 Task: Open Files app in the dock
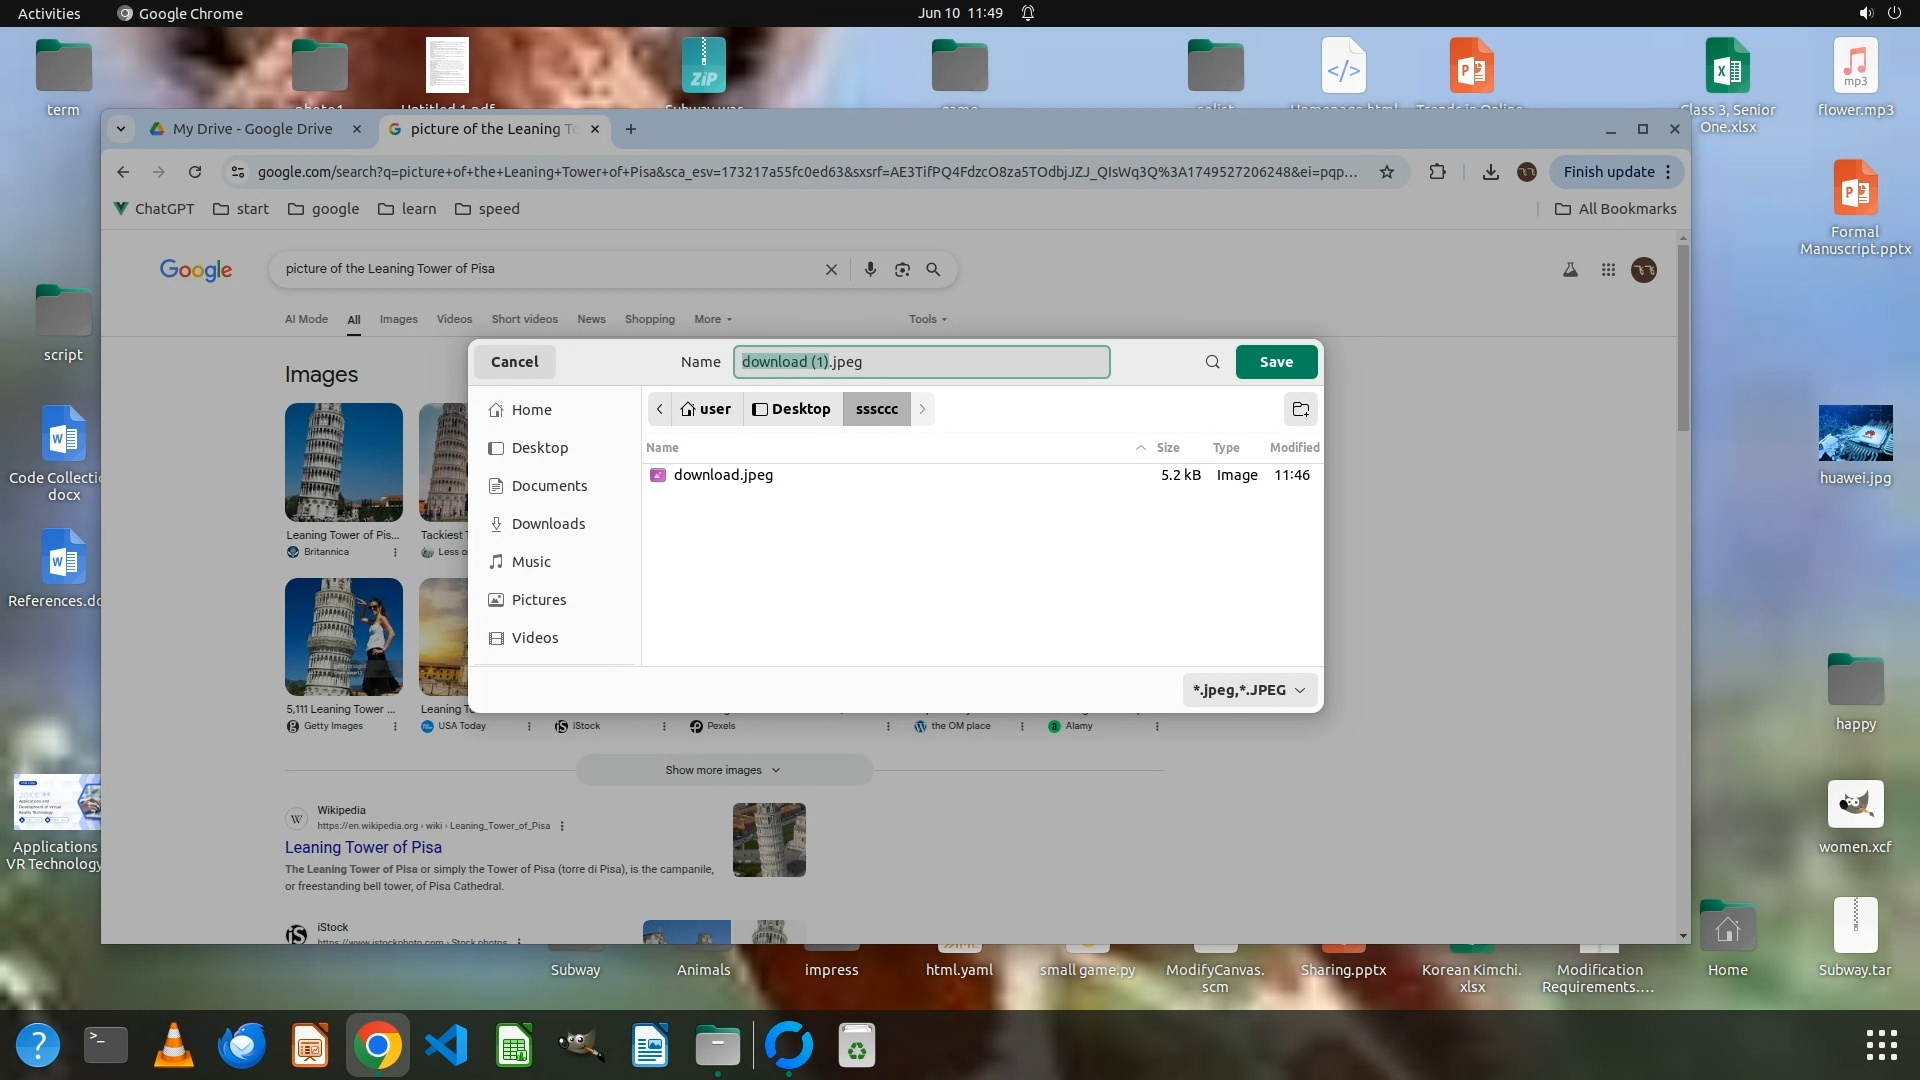717,1046
